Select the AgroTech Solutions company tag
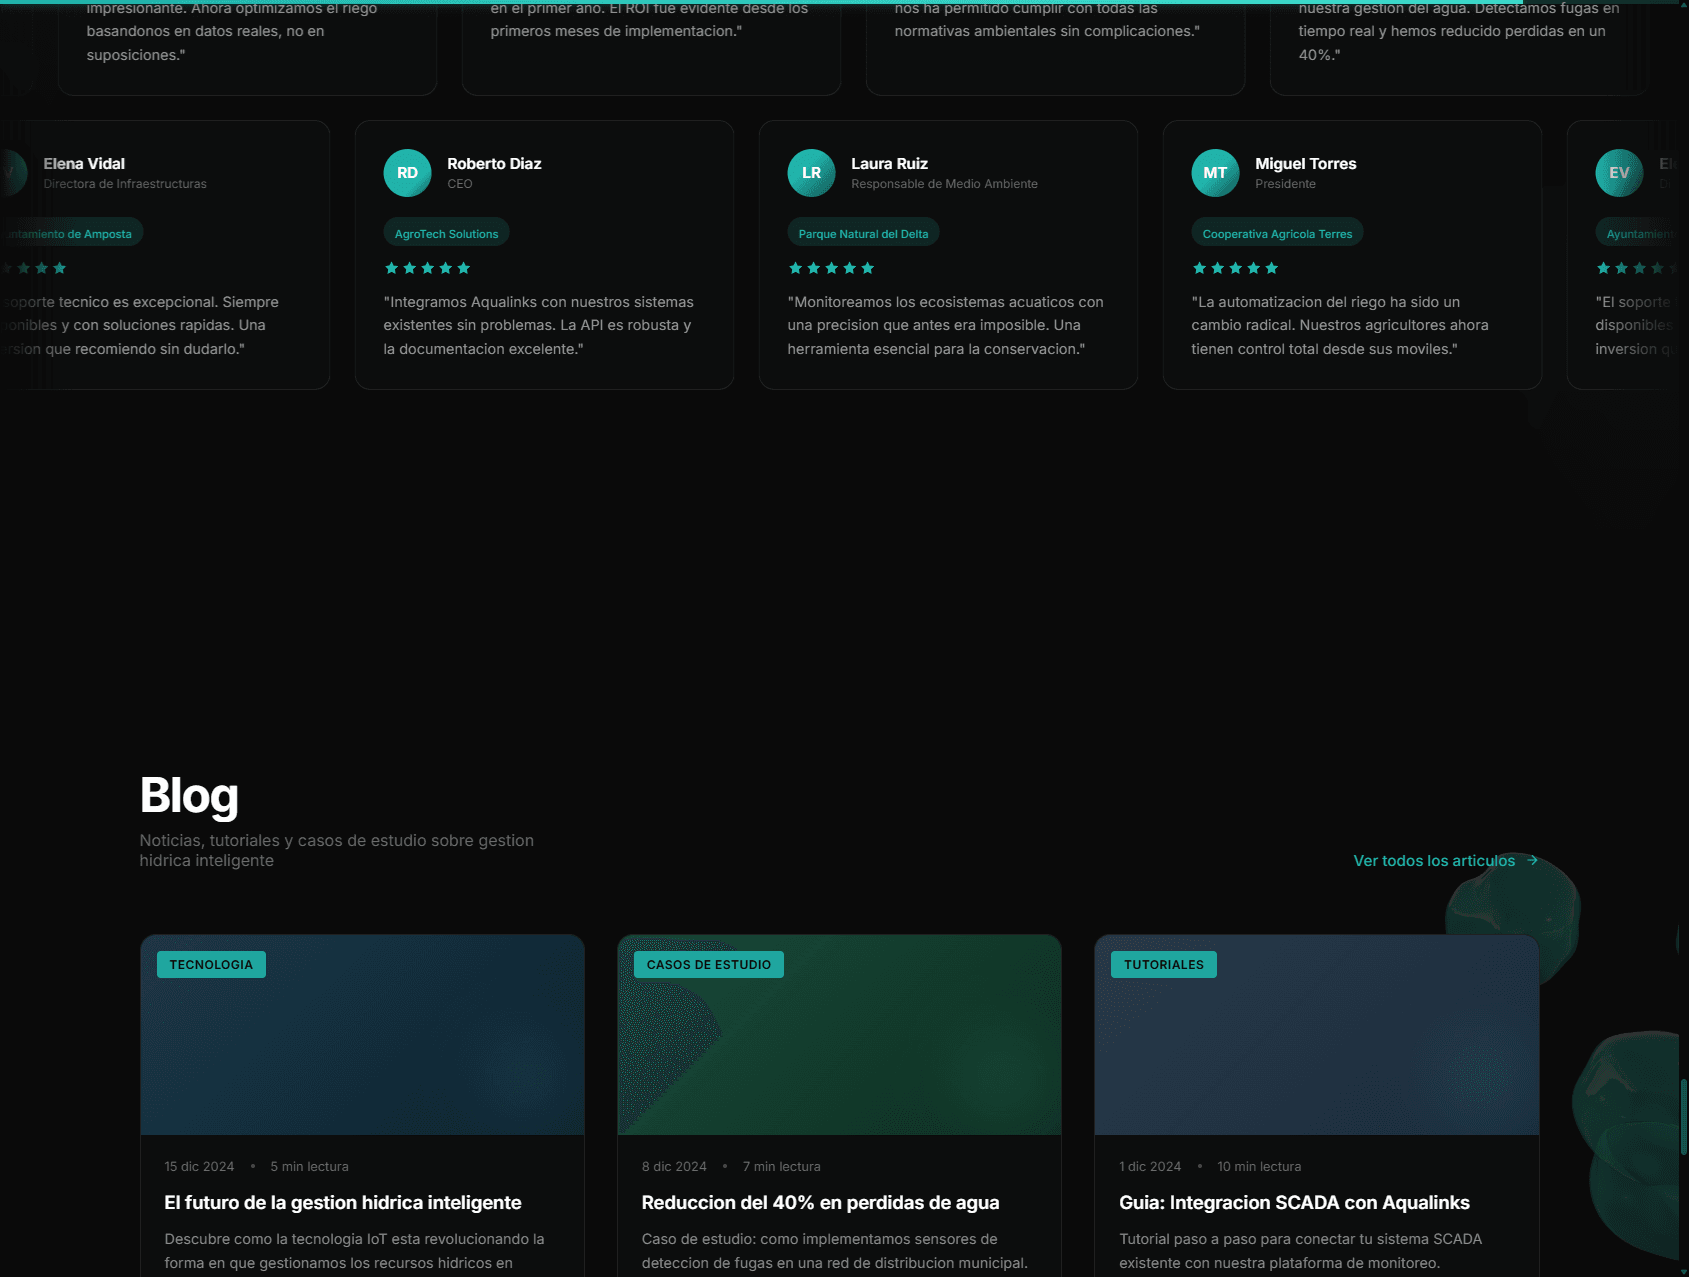This screenshot has height=1277, width=1689. pyautogui.click(x=446, y=234)
